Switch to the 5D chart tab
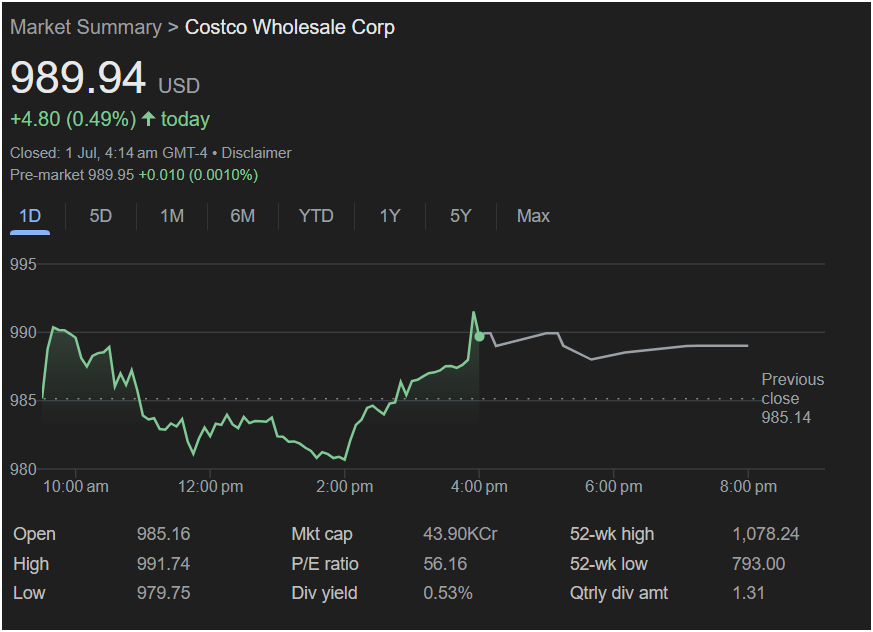The width and height of the screenshot is (873, 632). (101, 216)
